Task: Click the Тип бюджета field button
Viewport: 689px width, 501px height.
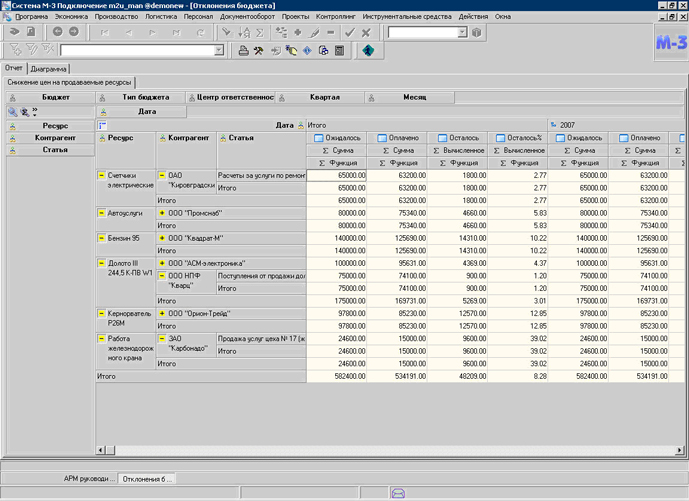Action: click(141, 97)
